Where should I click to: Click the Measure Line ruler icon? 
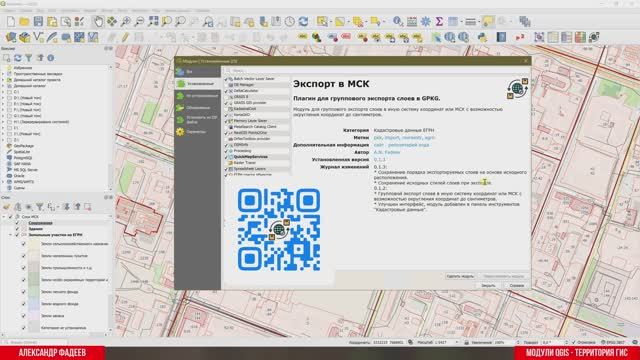coord(470,22)
